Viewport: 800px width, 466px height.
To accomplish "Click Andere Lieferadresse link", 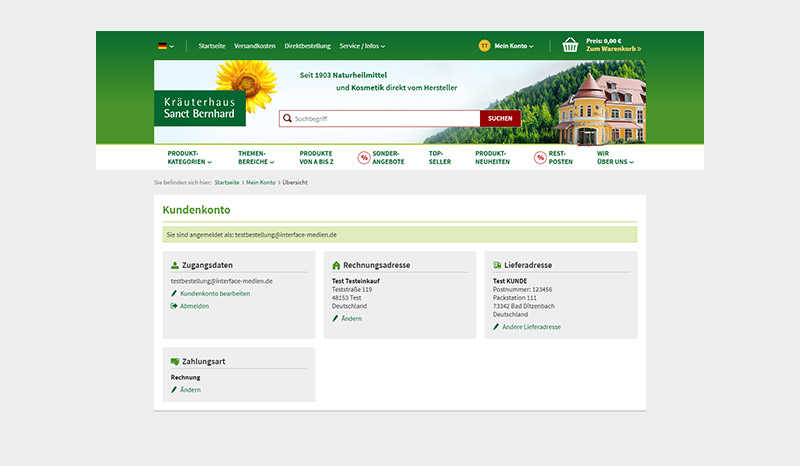I will coord(531,327).
